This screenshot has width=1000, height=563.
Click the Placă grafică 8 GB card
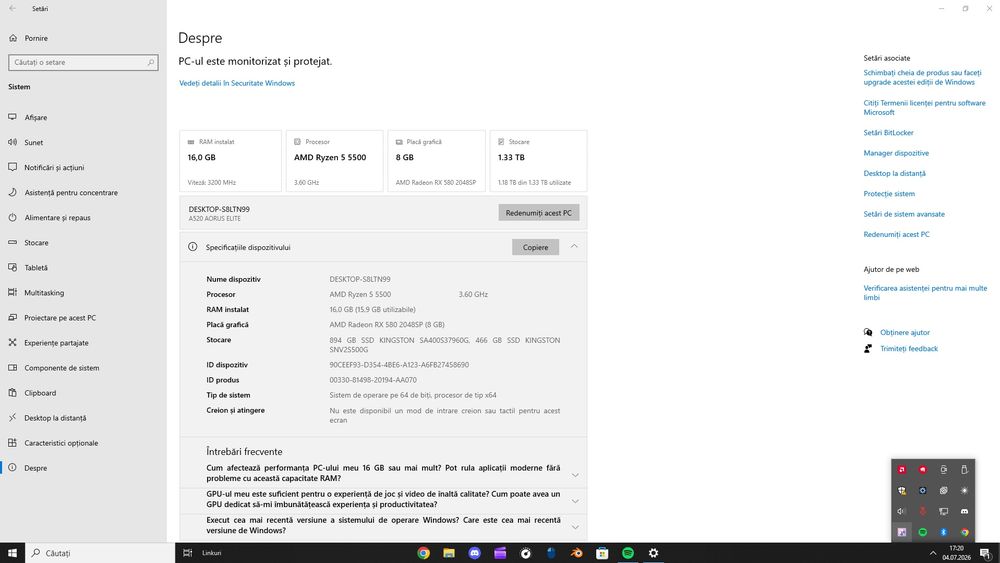(436, 161)
